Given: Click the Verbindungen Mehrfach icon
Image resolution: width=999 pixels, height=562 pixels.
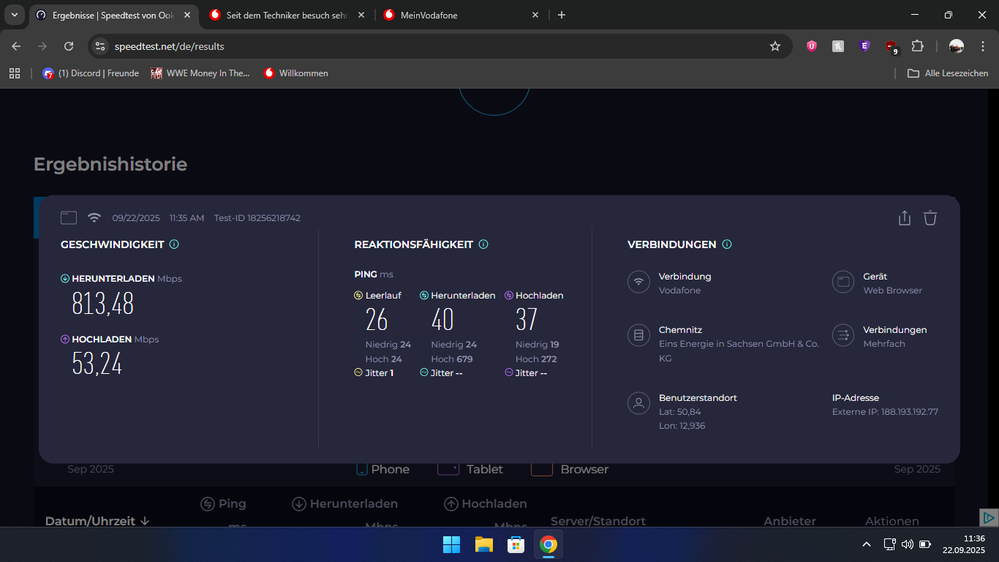Looking at the screenshot, I should click(843, 335).
